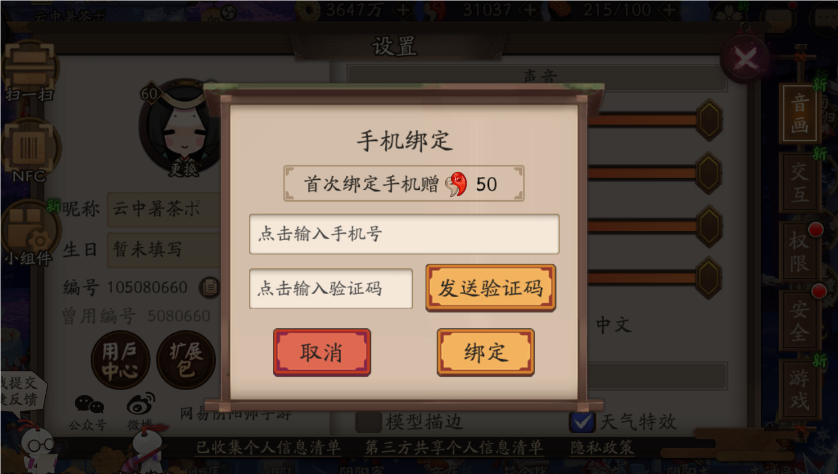Click the top volume slider handle

(x=709, y=120)
